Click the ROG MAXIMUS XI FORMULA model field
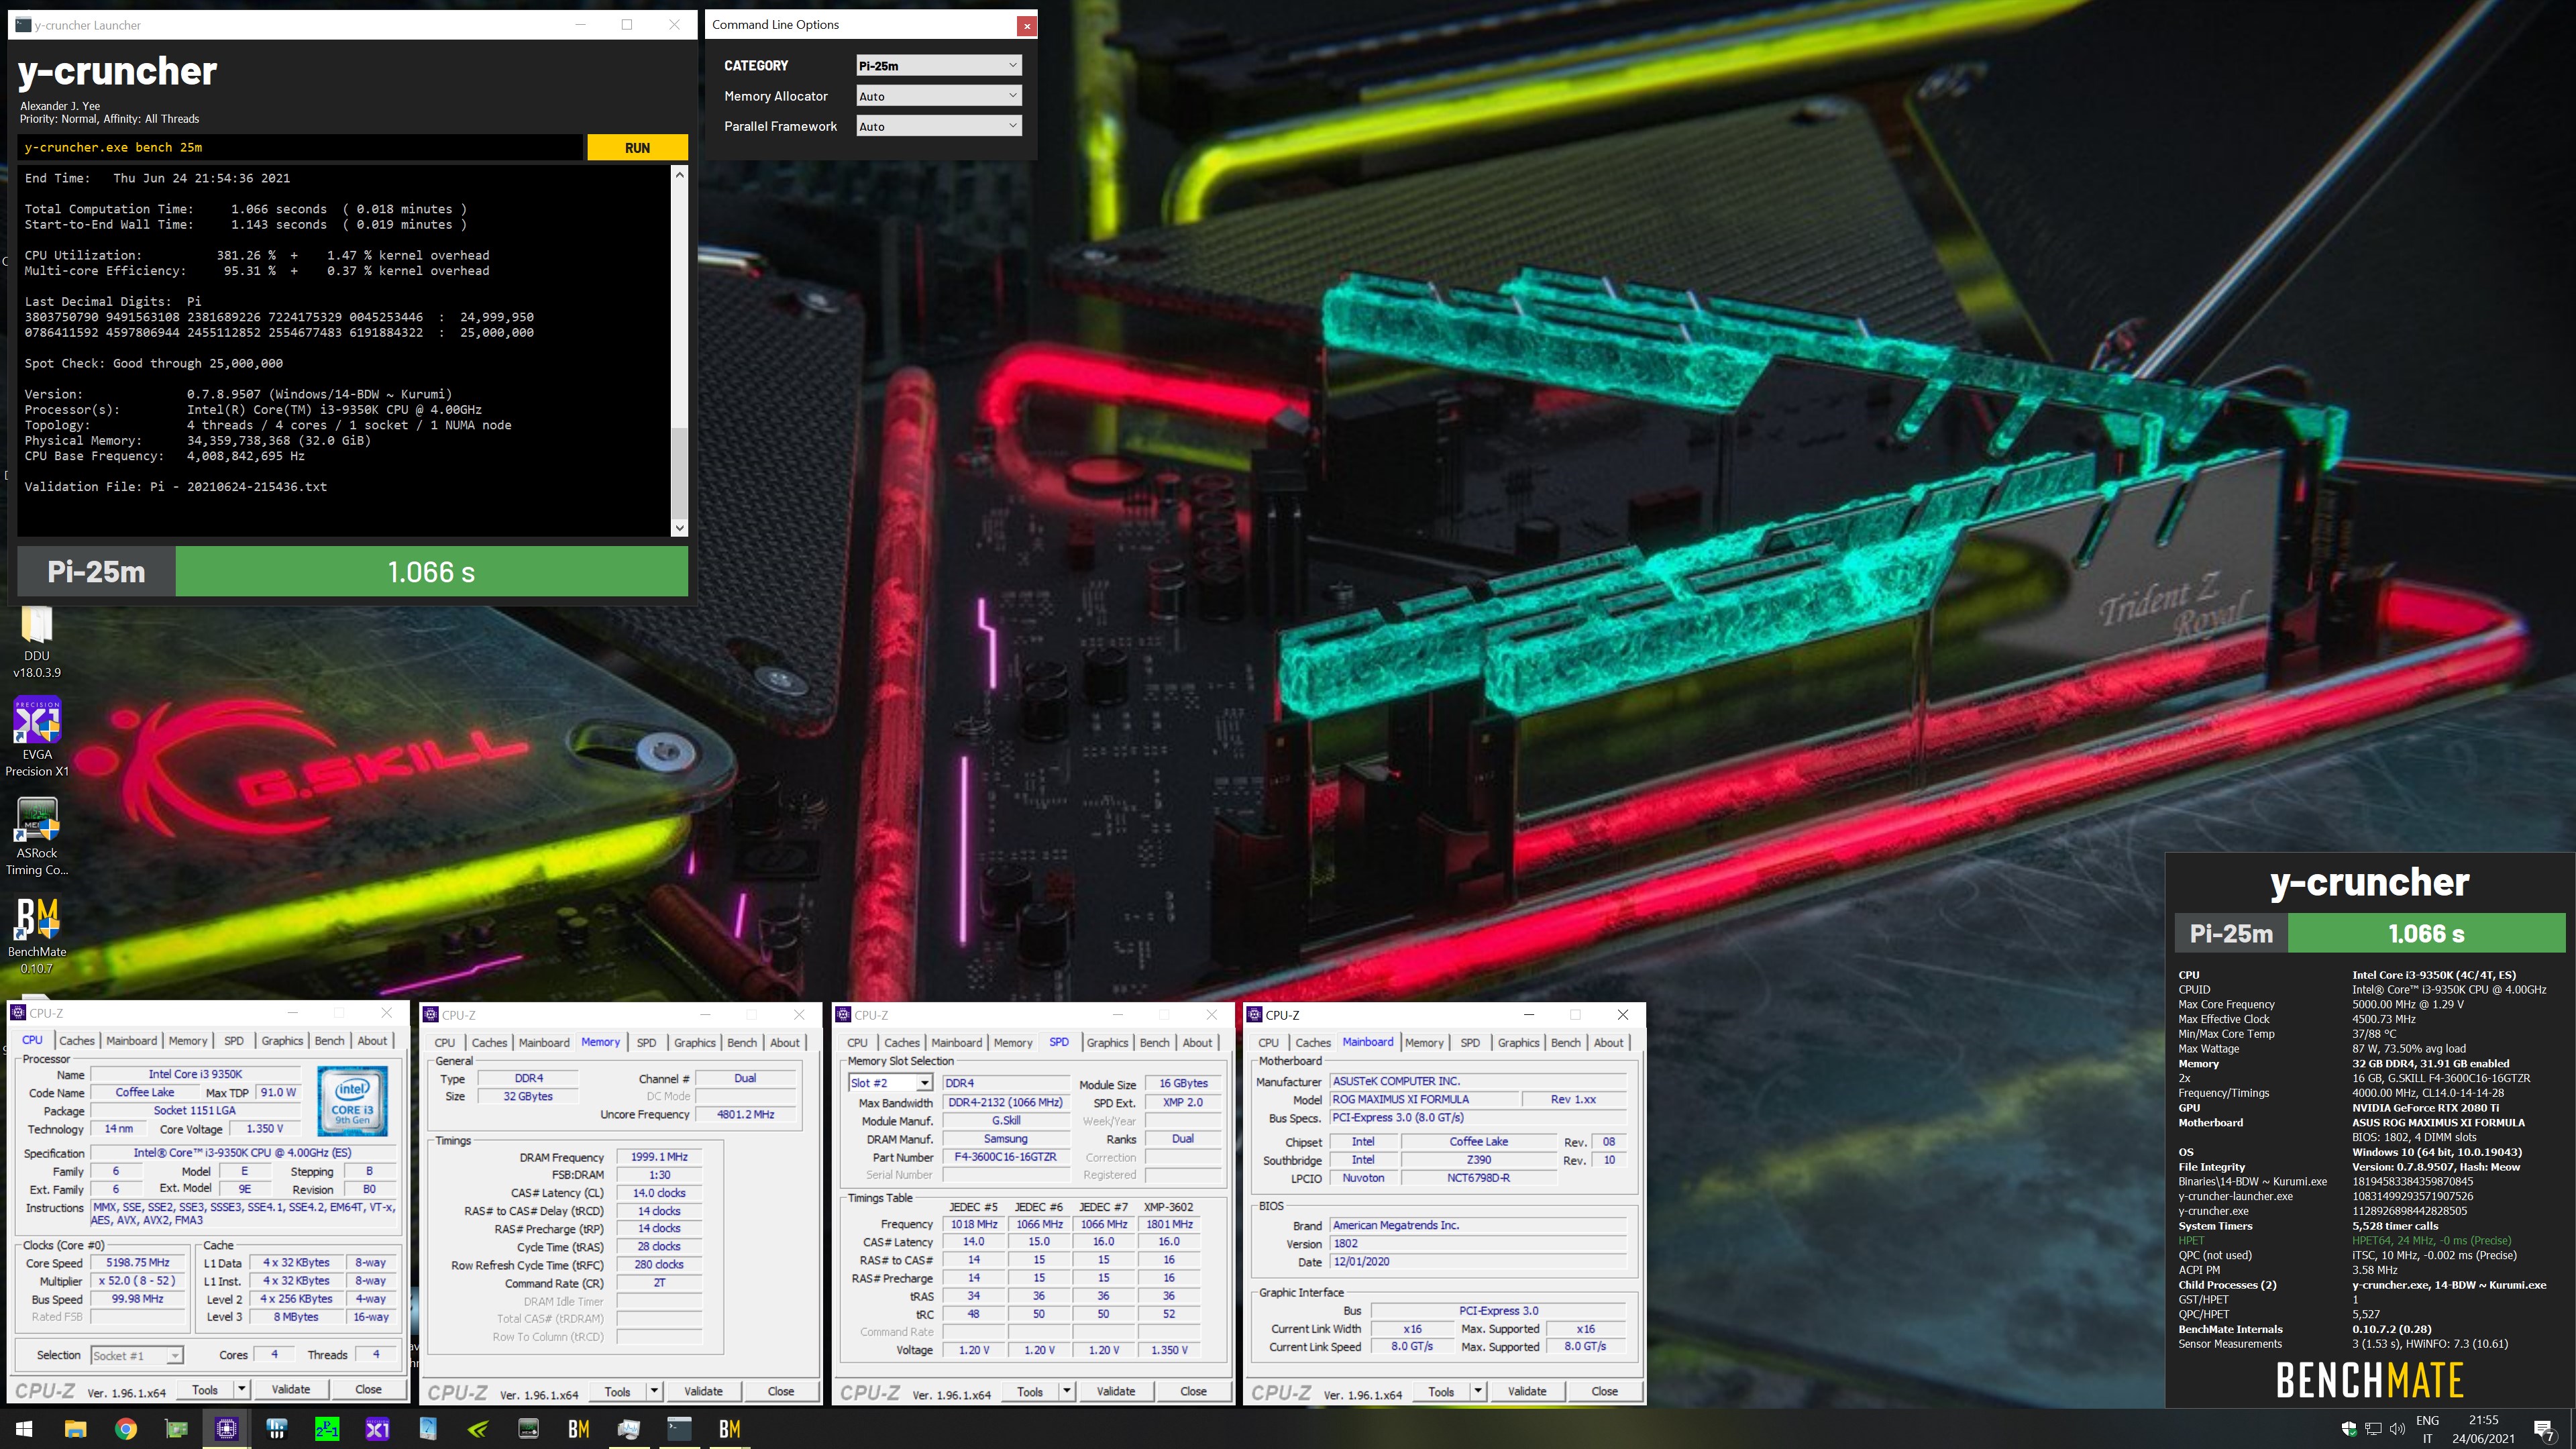The image size is (2576, 1449). click(x=1424, y=1099)
